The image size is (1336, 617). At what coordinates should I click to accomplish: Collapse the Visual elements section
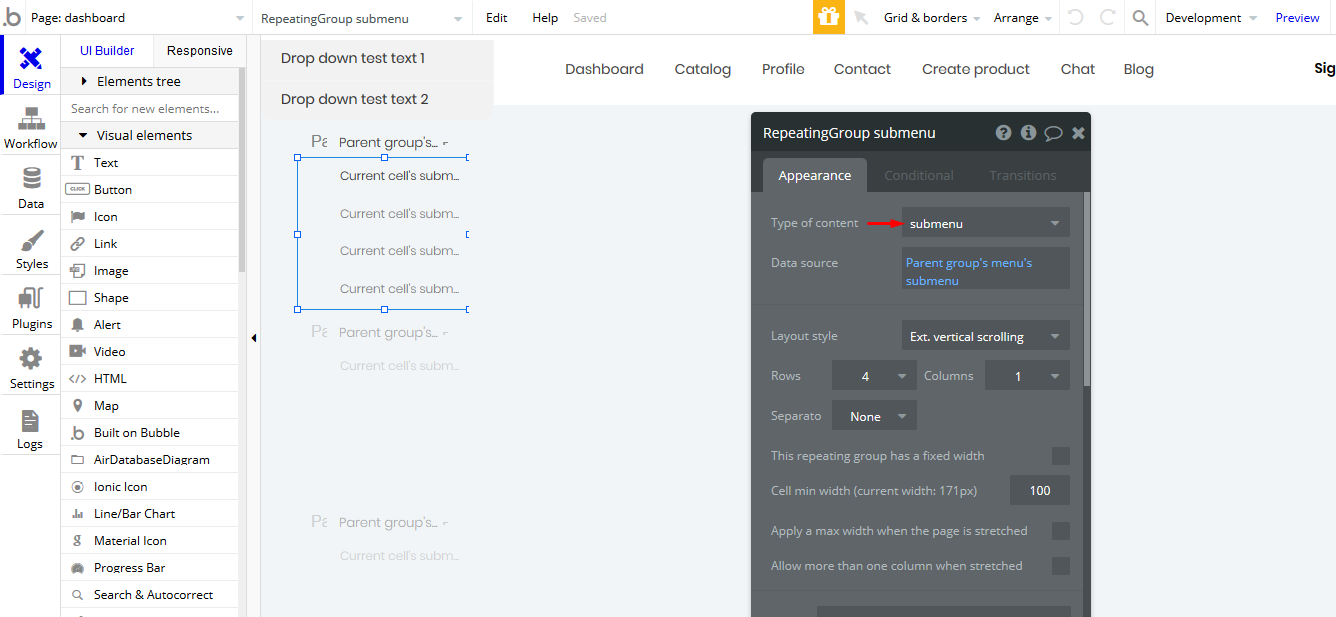pyautogui.click(x=150, y=135)
